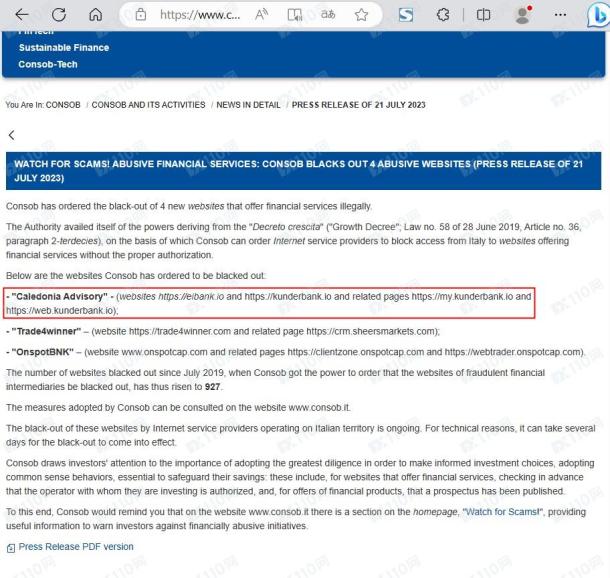The height and width of the screenshot is (578, 610).
Task: Toggle the Split screen icon
Action: point(483,15)
